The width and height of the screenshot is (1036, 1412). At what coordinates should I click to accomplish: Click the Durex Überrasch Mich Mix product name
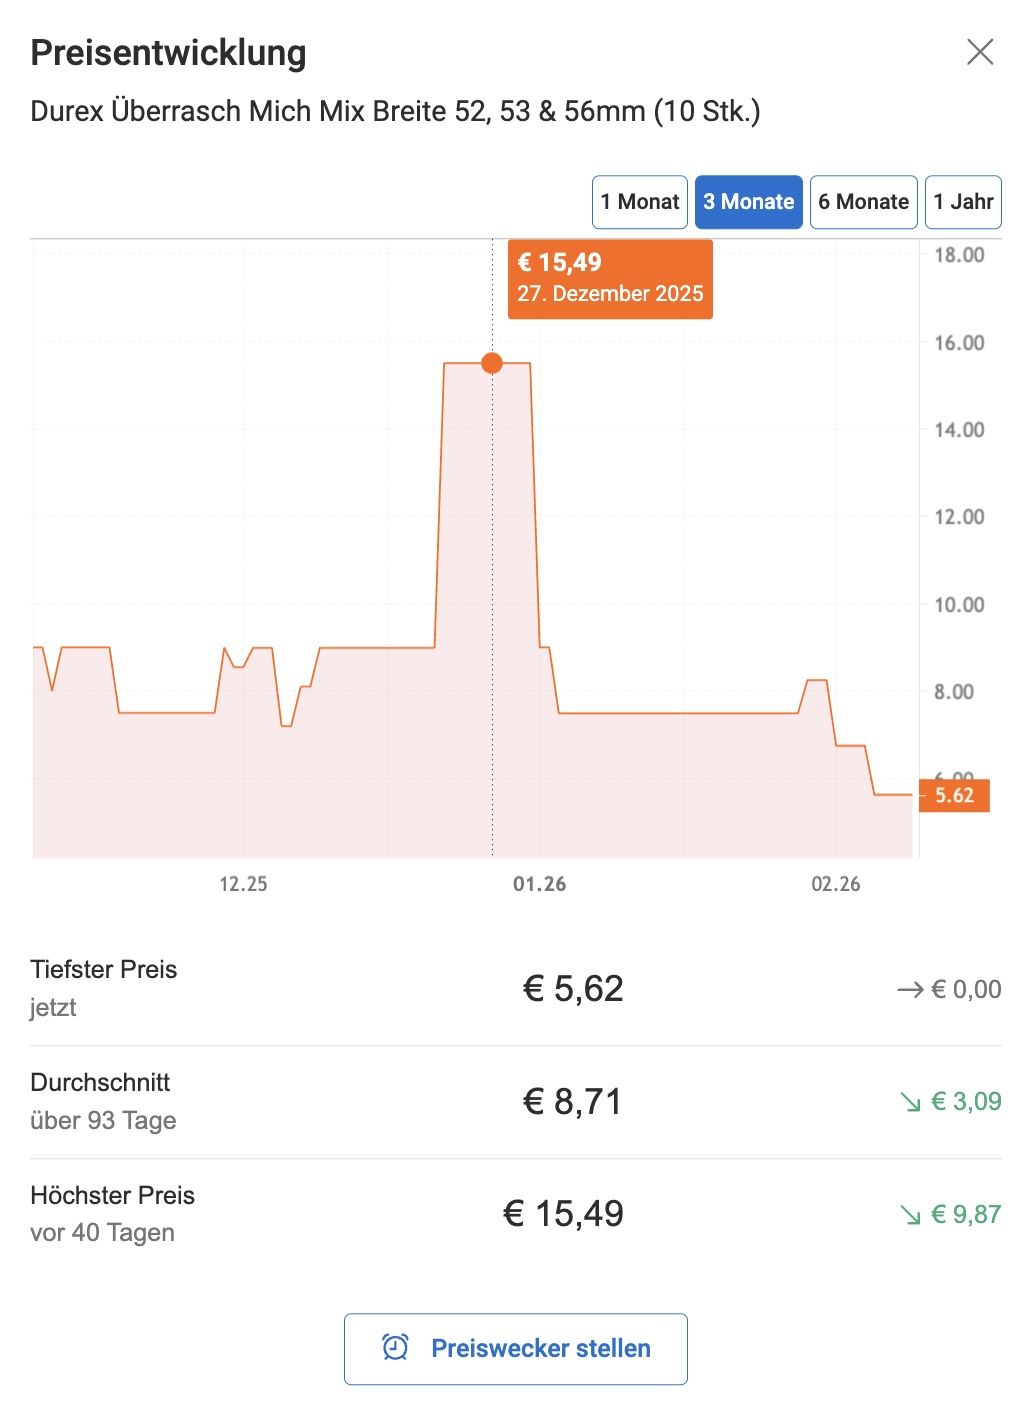coord(395,111)
